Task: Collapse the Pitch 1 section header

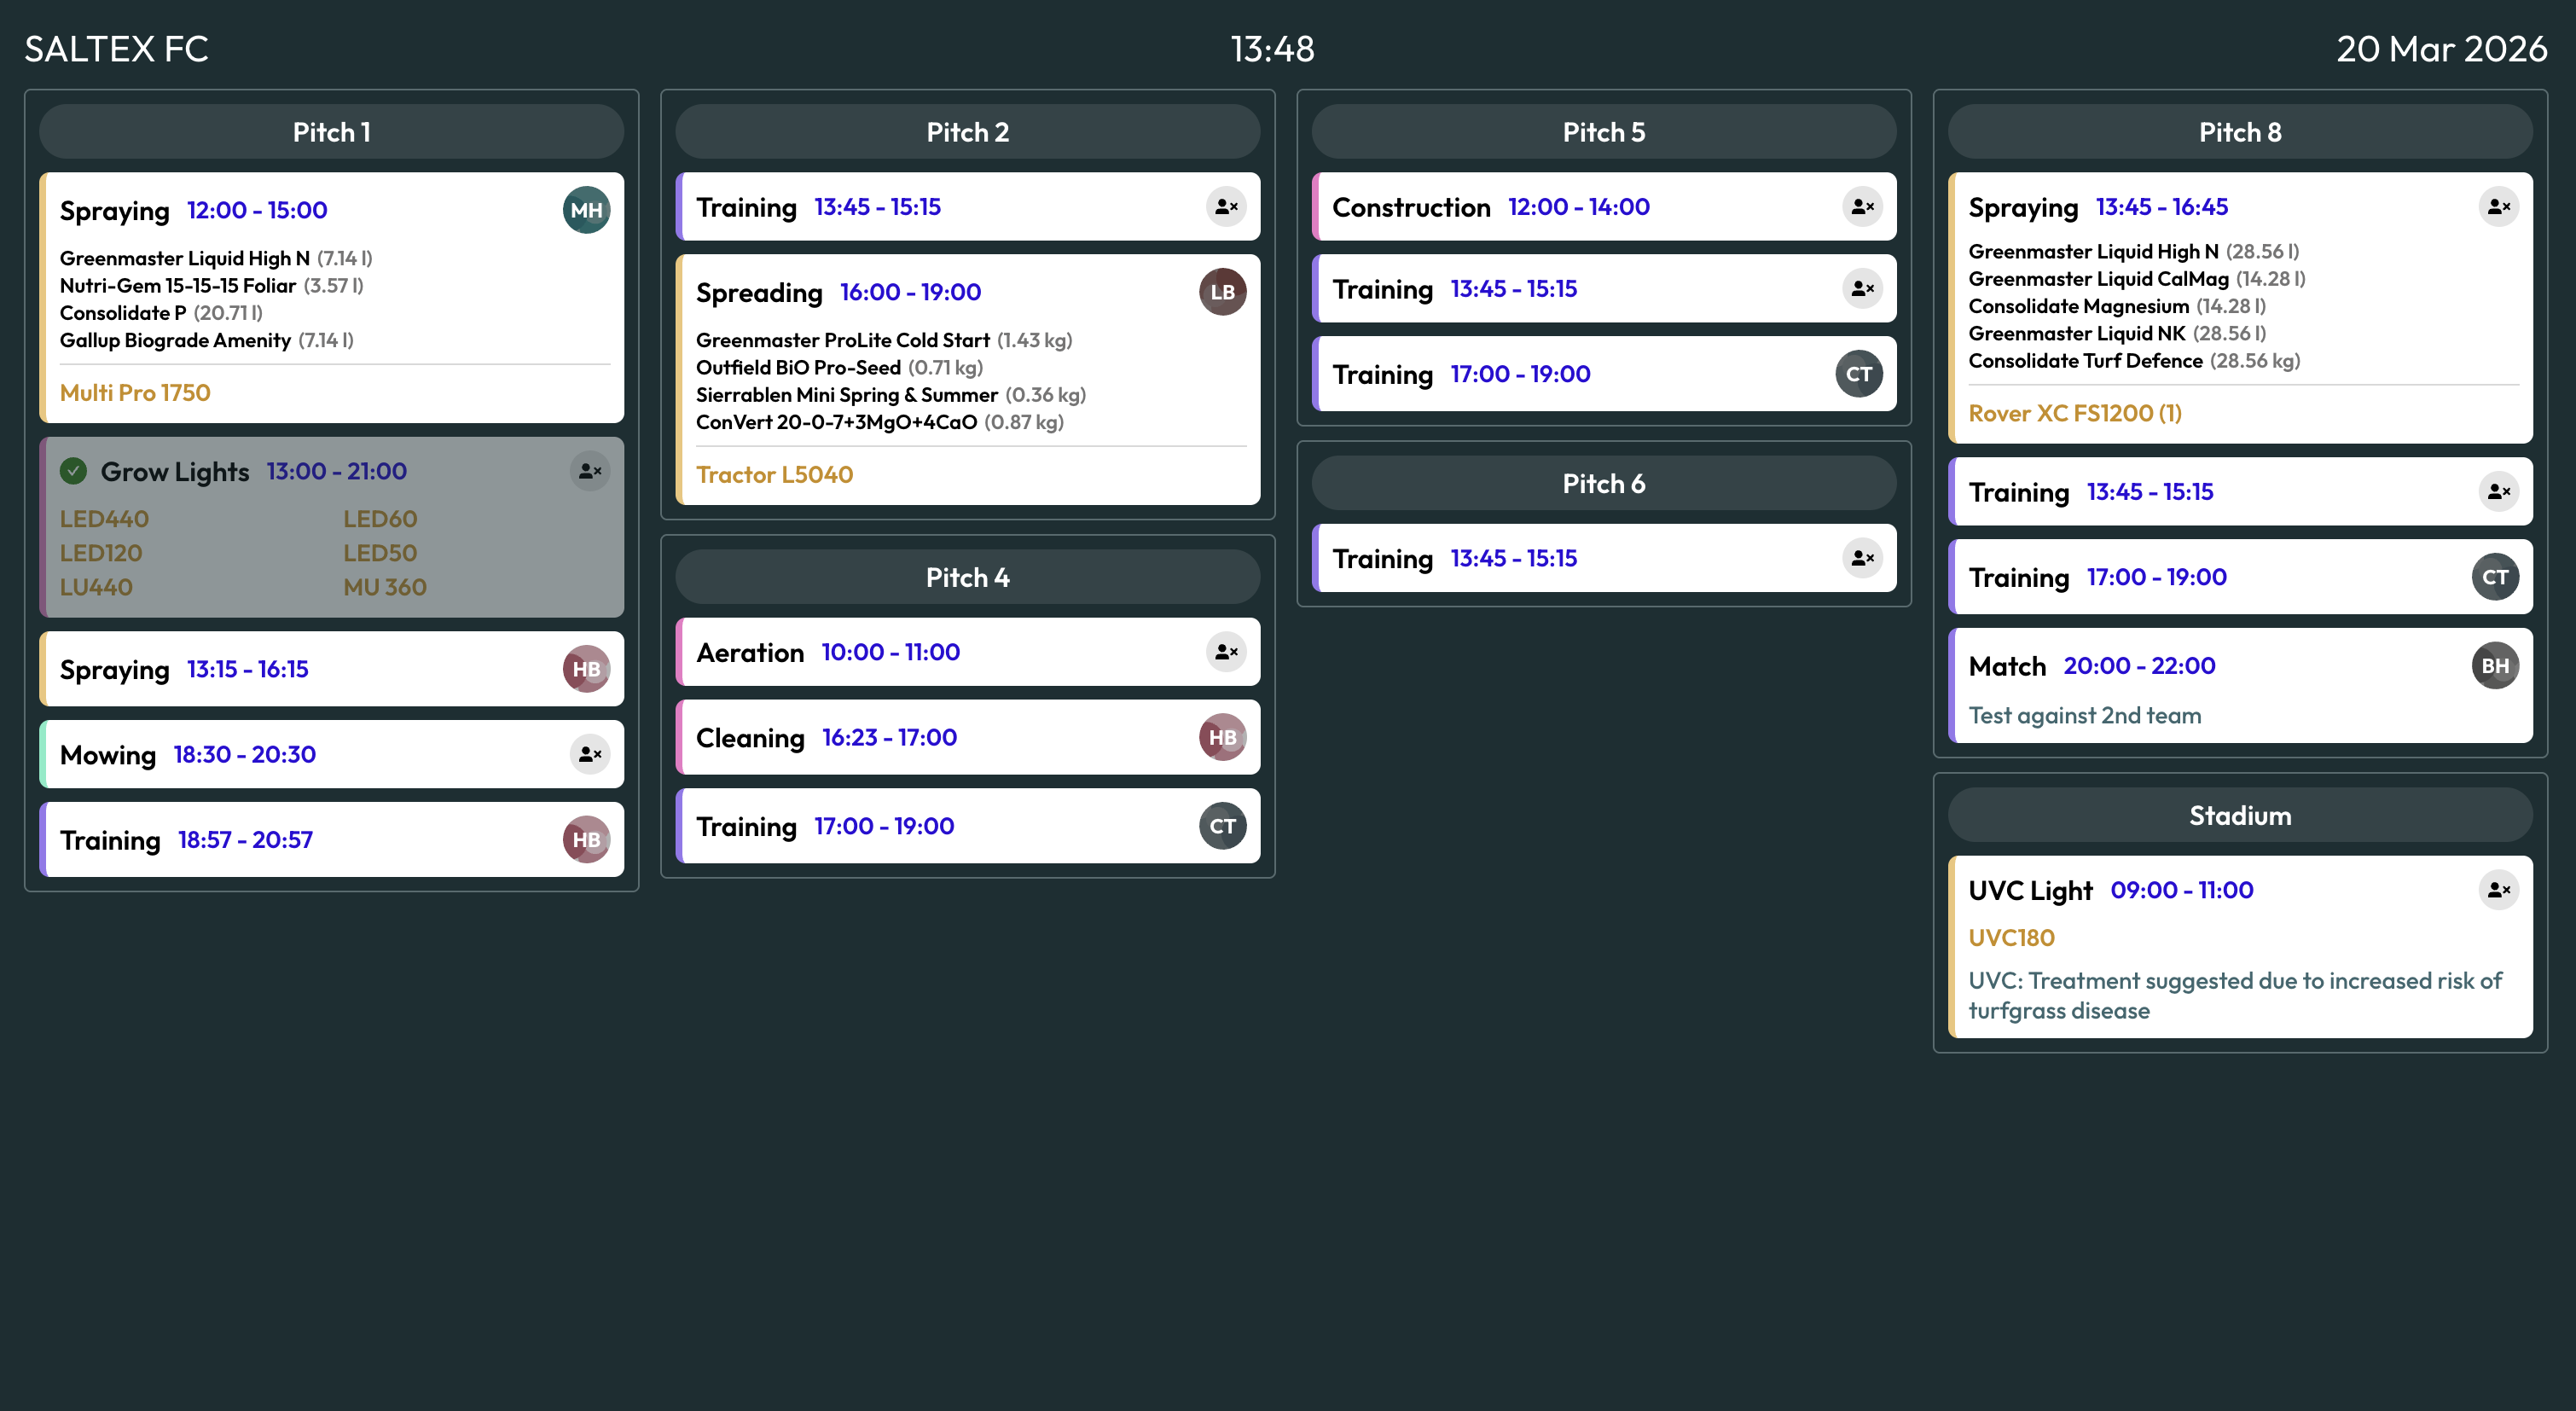Action: 331,131
